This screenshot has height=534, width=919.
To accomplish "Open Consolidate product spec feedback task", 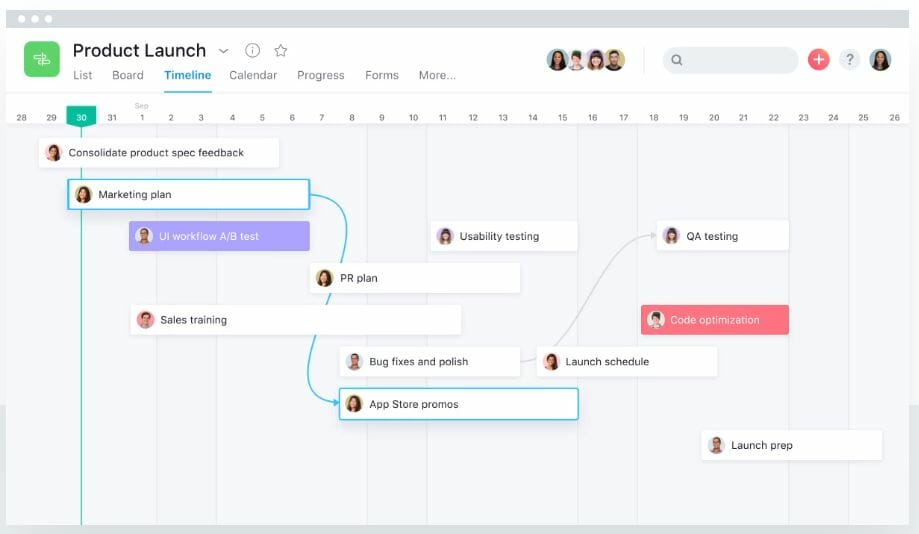I will click(x=159, y=153).
